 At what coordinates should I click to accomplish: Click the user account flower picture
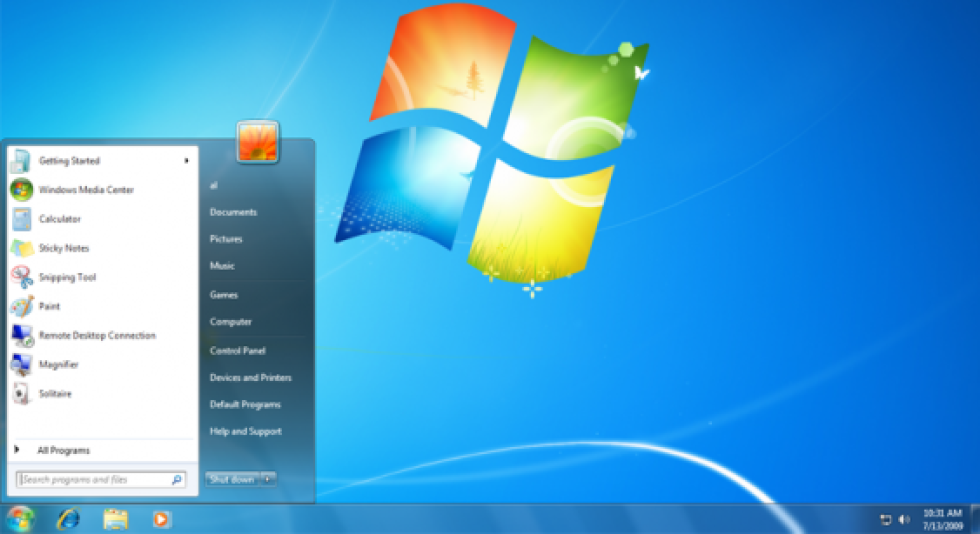(258, 142)
